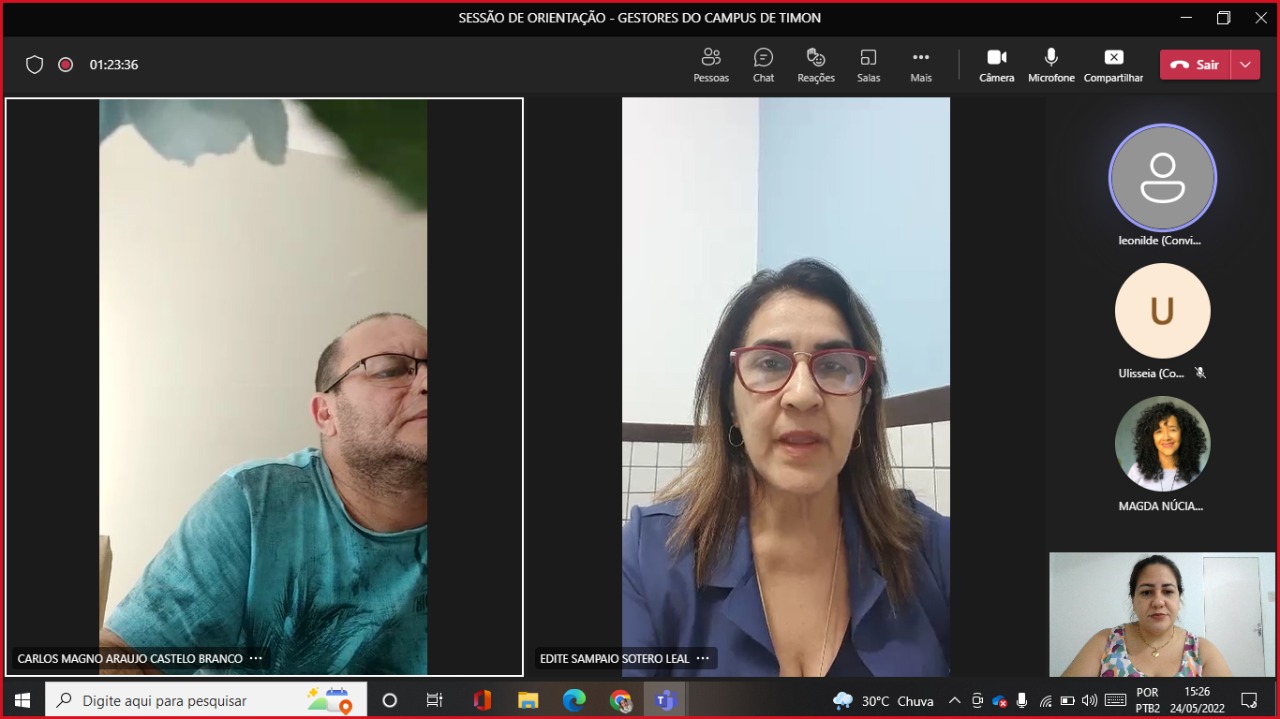Open File Explorer from the taskbar
The height and width of the screenshot is (719, 1280).
pos(528,700)
